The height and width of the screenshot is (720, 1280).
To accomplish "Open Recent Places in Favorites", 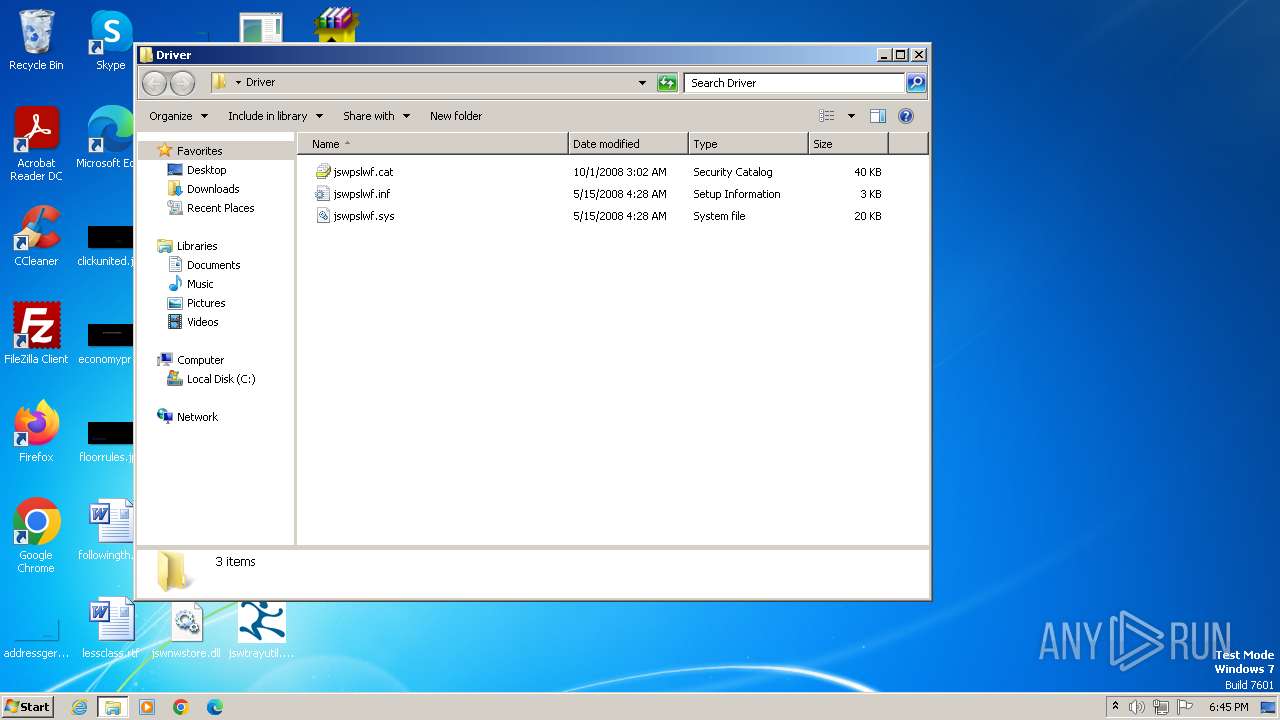I will click(x=220, y=208).
